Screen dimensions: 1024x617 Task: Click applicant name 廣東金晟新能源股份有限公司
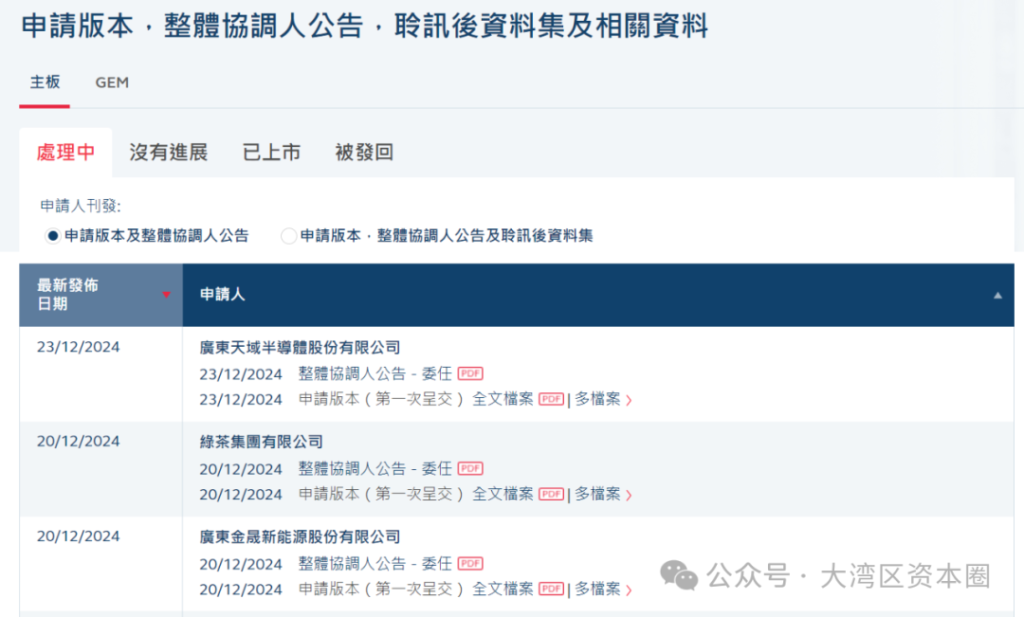tap(300, 537)
